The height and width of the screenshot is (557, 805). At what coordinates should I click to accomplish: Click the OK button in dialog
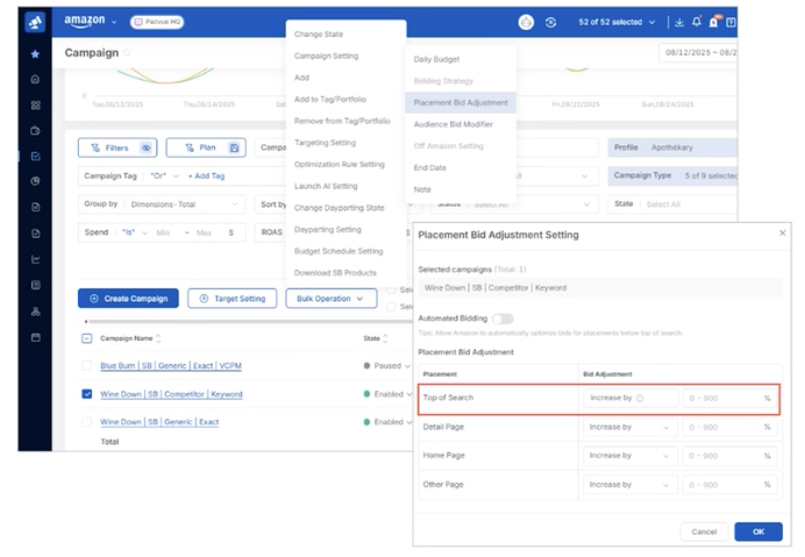tap(758, 531)
